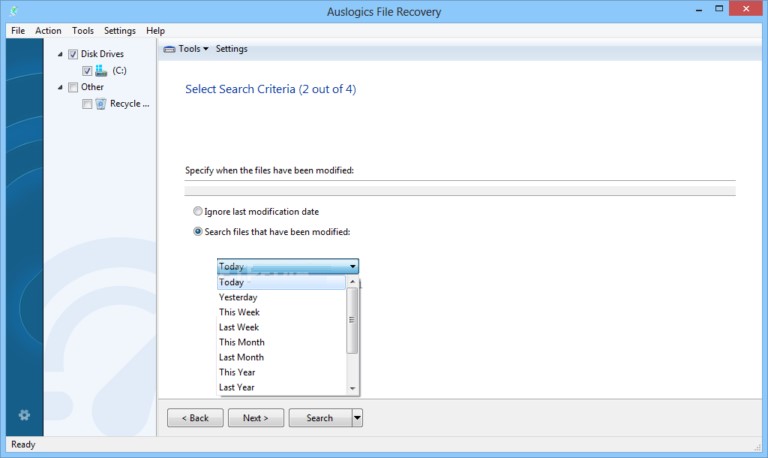768x458 pixels.
Task: Check the Other checkbox
Action: point(73,87)
